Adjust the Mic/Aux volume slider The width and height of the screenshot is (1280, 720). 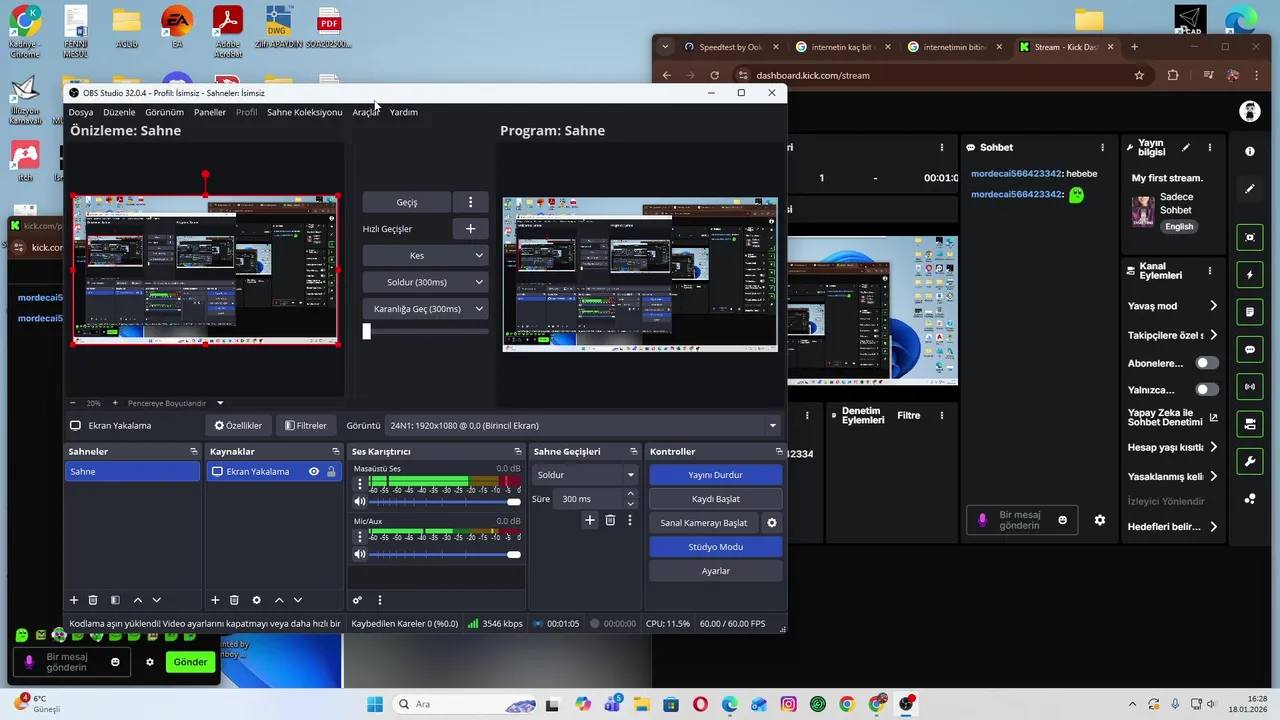[x=446, y=554]
